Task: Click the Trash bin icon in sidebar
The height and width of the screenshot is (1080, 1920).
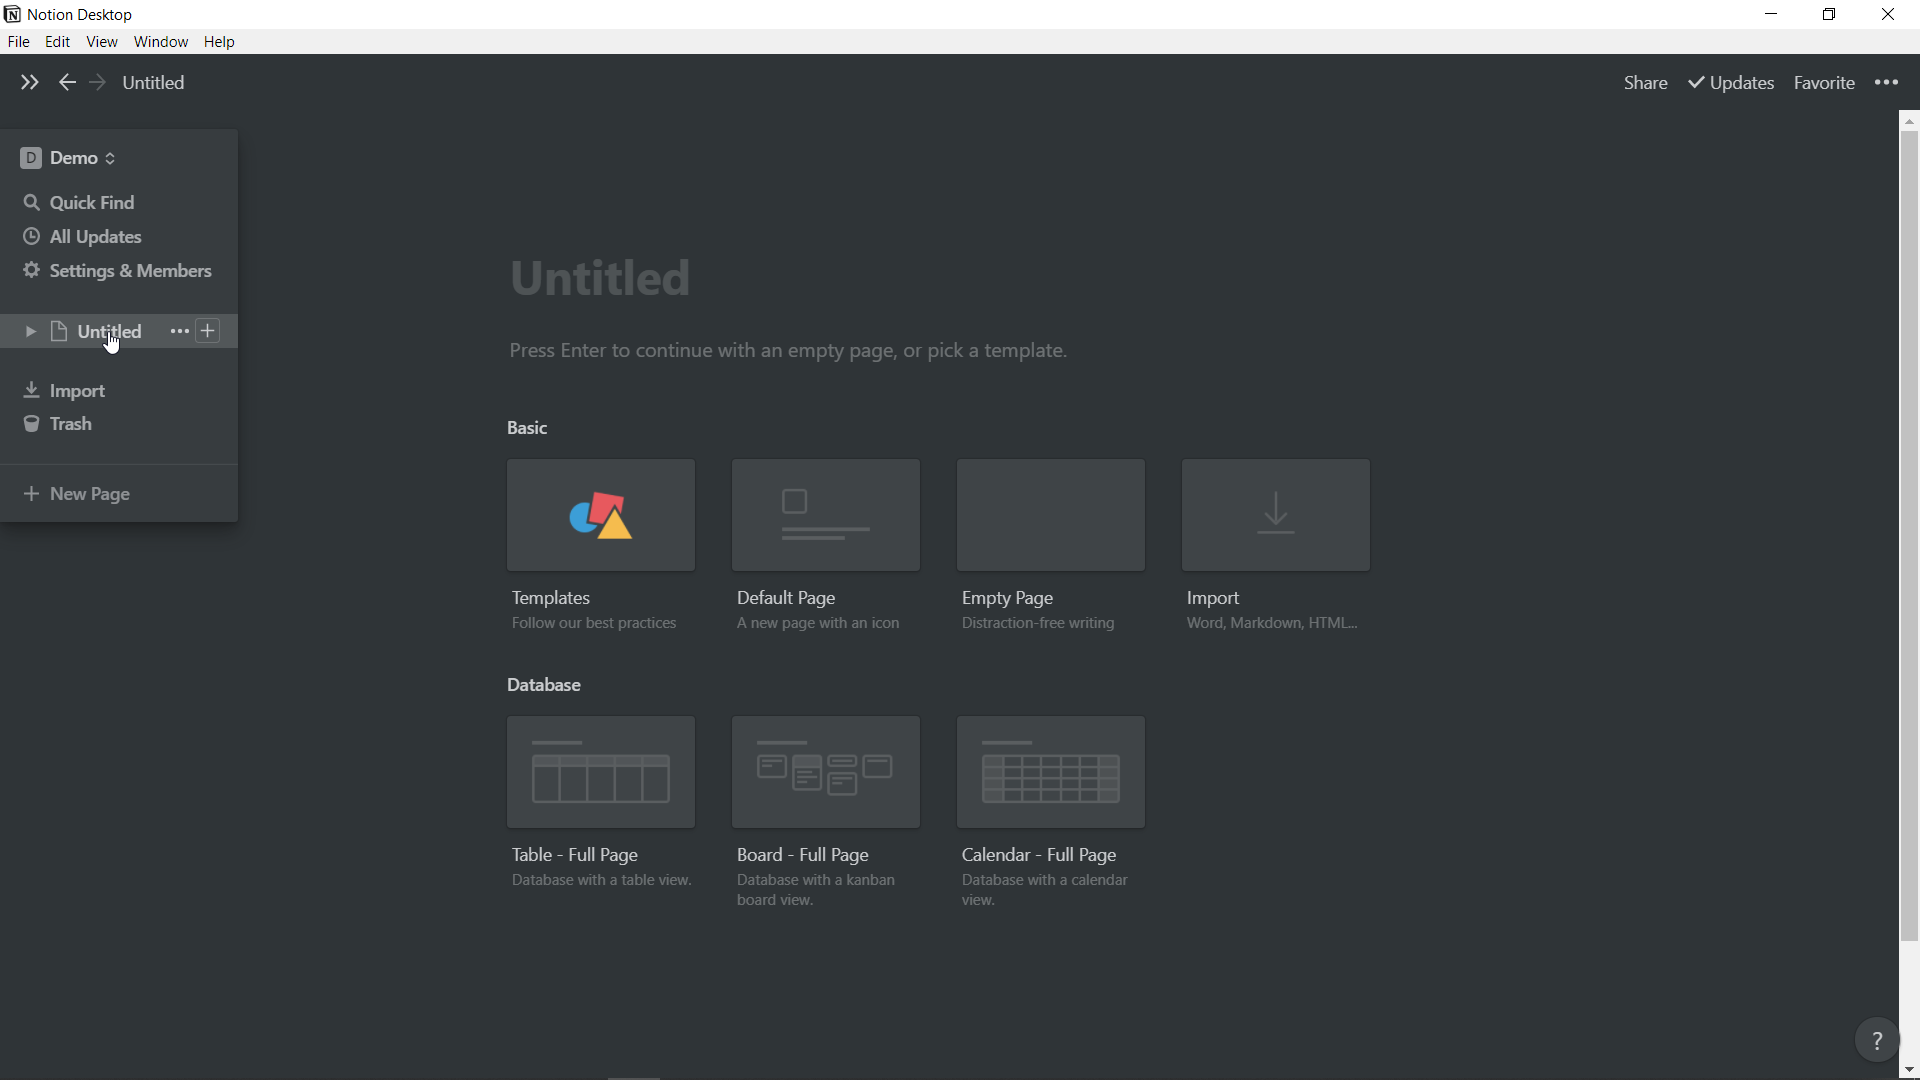Action: pos(32,424)
